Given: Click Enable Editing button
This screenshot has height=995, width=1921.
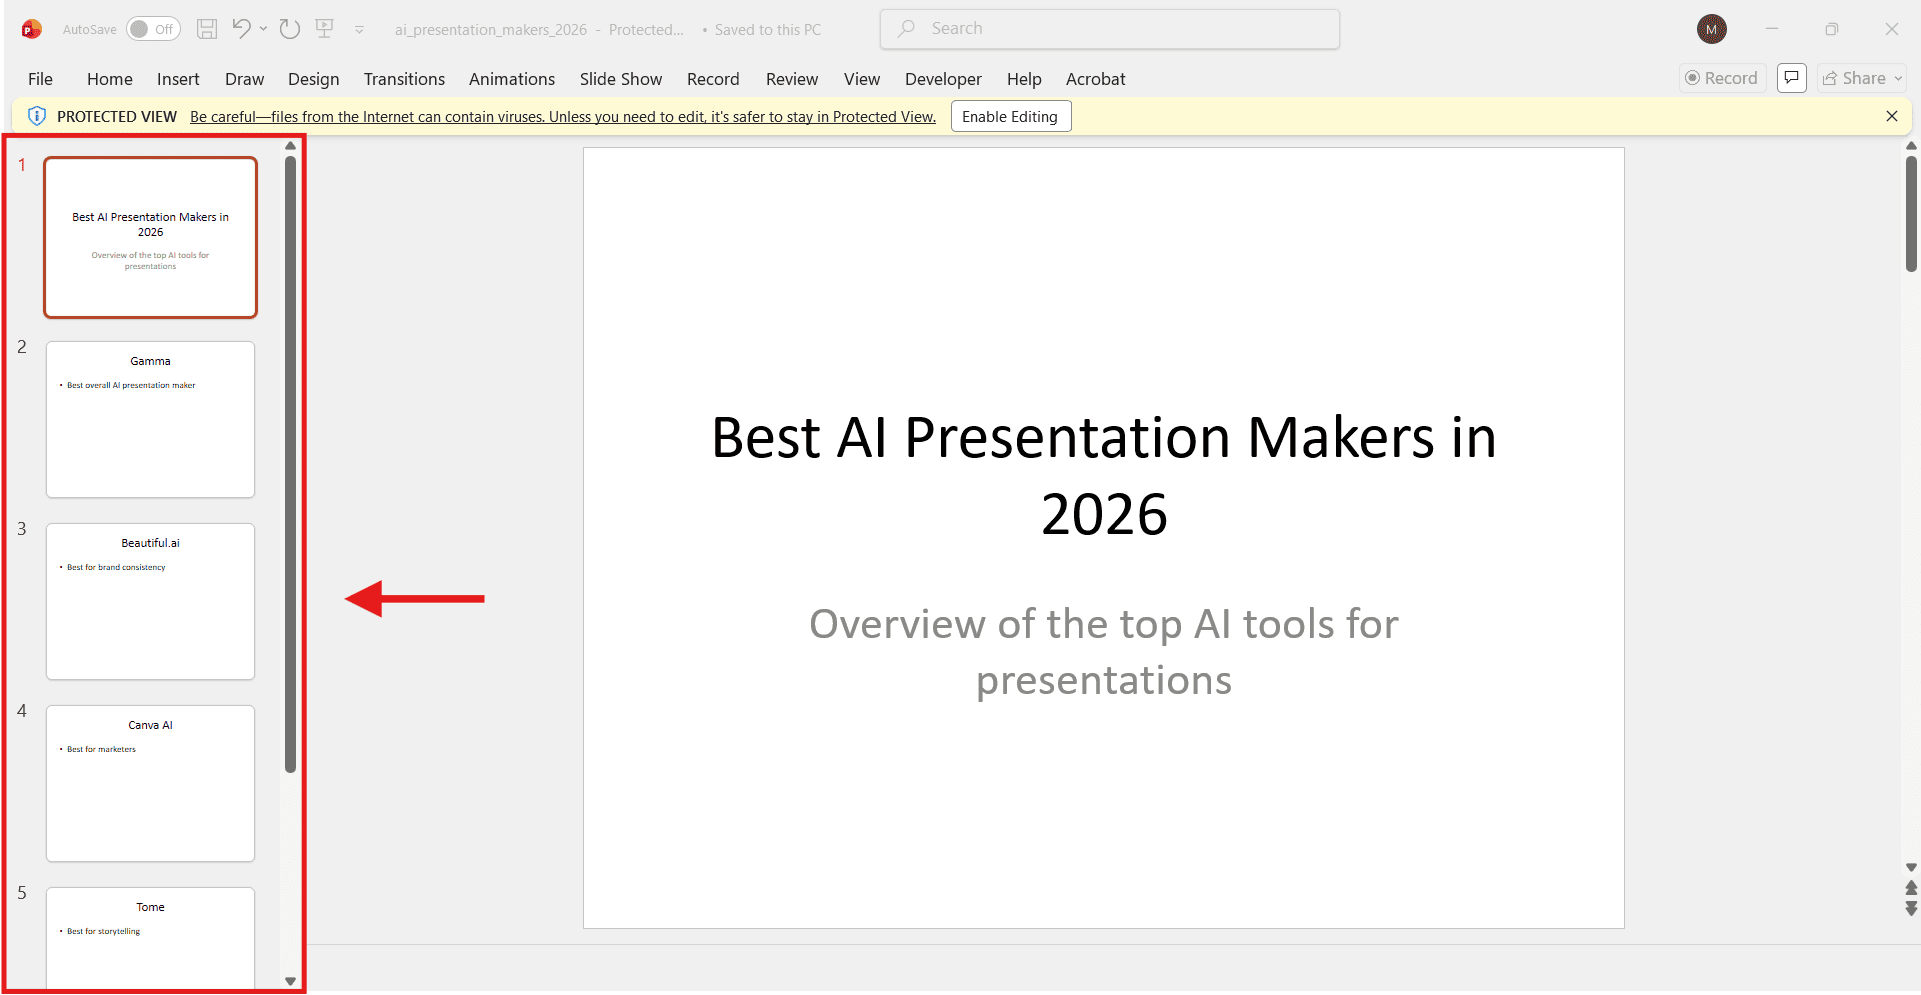Looking at the screenshot, I should 1011,116.
